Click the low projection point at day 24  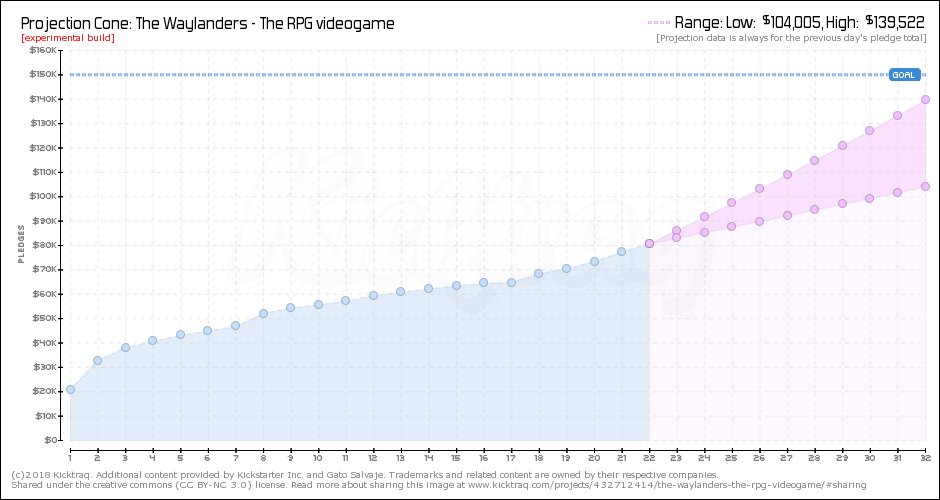click(704, 232)
